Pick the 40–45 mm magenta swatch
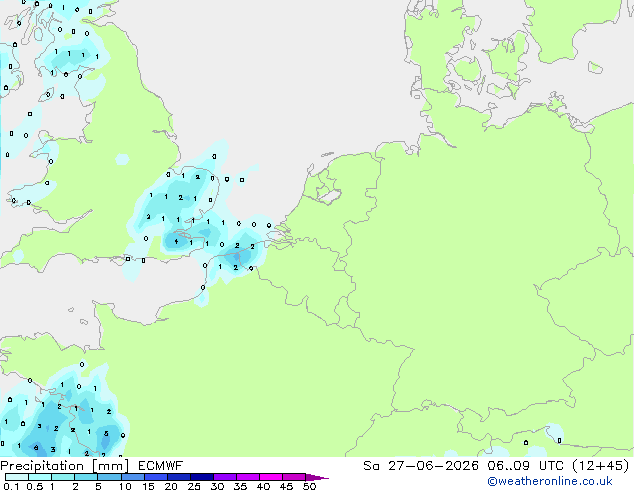 (x=271, y=477)
